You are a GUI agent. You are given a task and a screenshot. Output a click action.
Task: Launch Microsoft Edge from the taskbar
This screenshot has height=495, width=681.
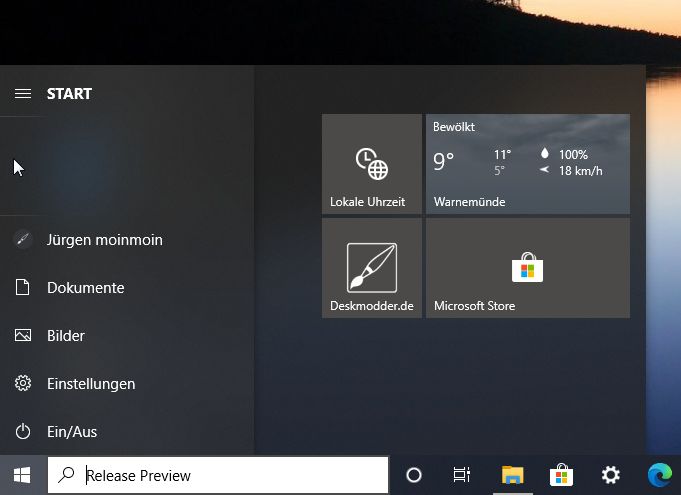(x=659, y=475)
